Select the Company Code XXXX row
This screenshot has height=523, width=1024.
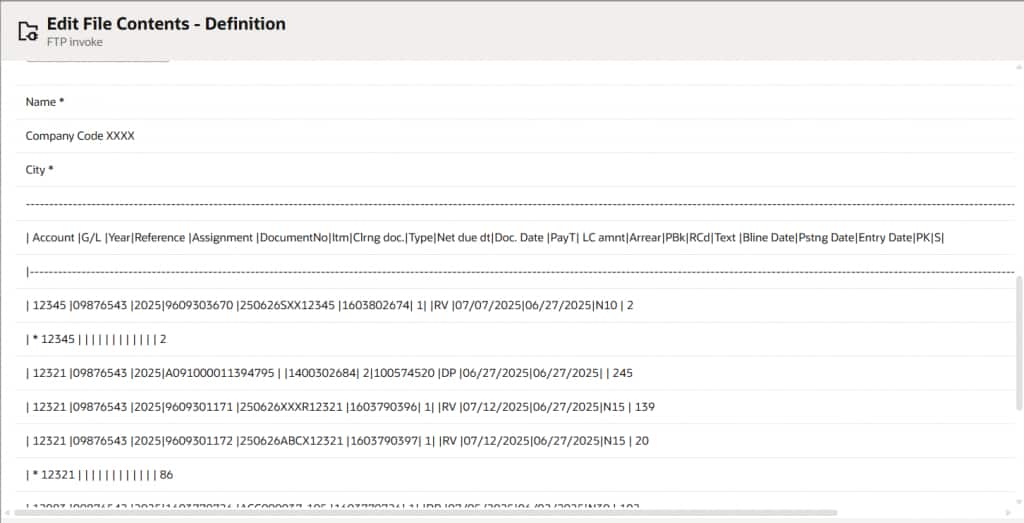(80, 136)
